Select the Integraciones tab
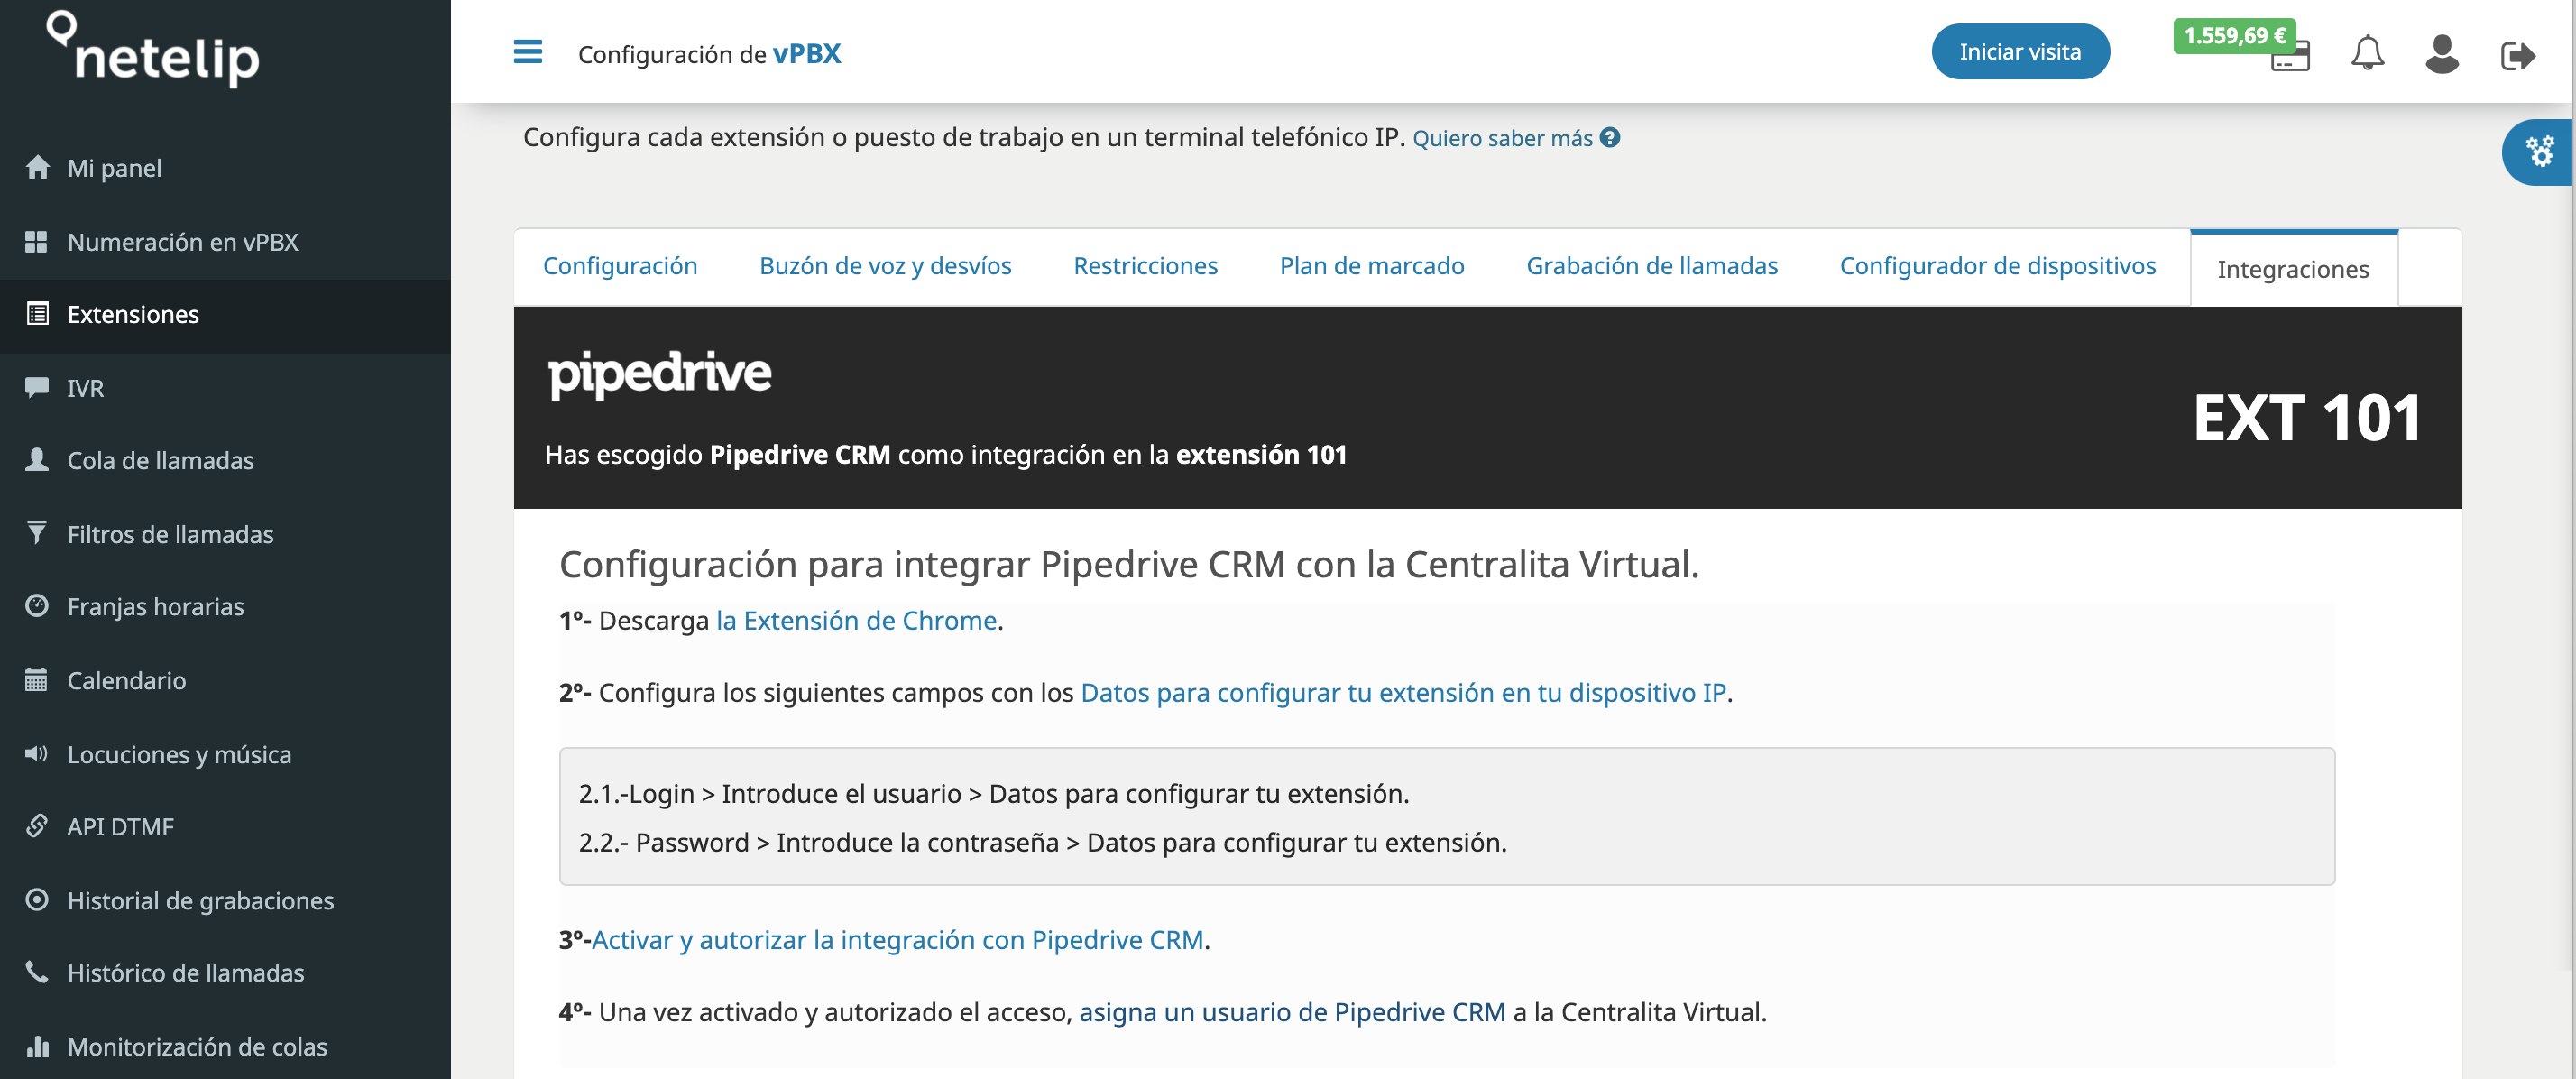Viewport: 2576px width, 1079px height. pos(2293,268)
